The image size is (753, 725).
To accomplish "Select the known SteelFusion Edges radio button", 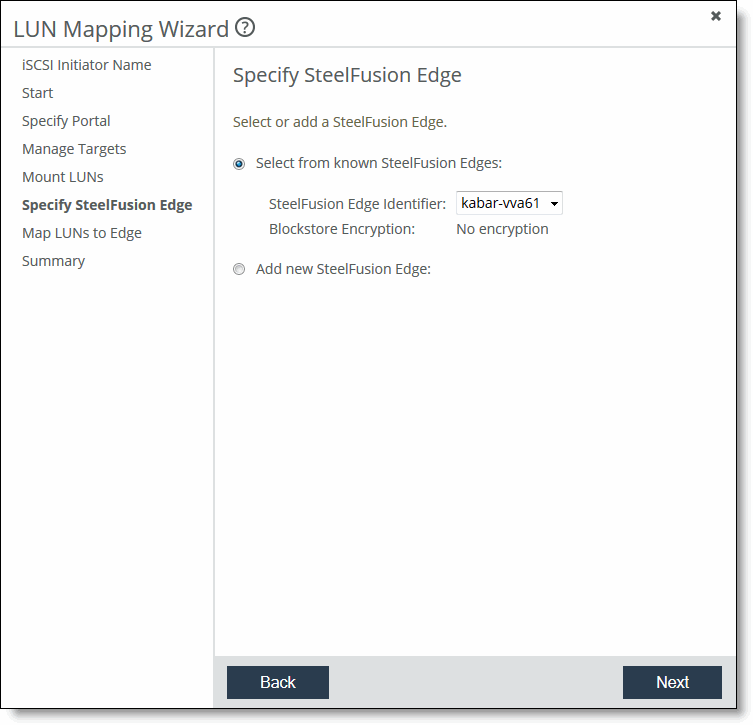I will [x=239, y=164].
